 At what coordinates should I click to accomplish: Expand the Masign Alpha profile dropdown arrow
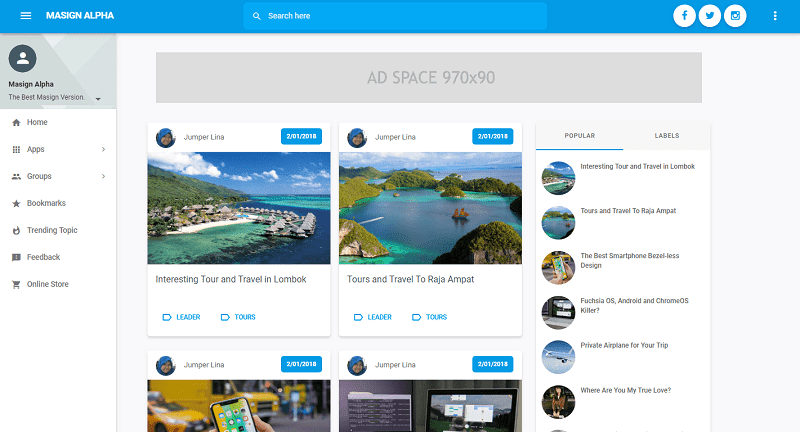pyautogui.click(x=98, y=99)
